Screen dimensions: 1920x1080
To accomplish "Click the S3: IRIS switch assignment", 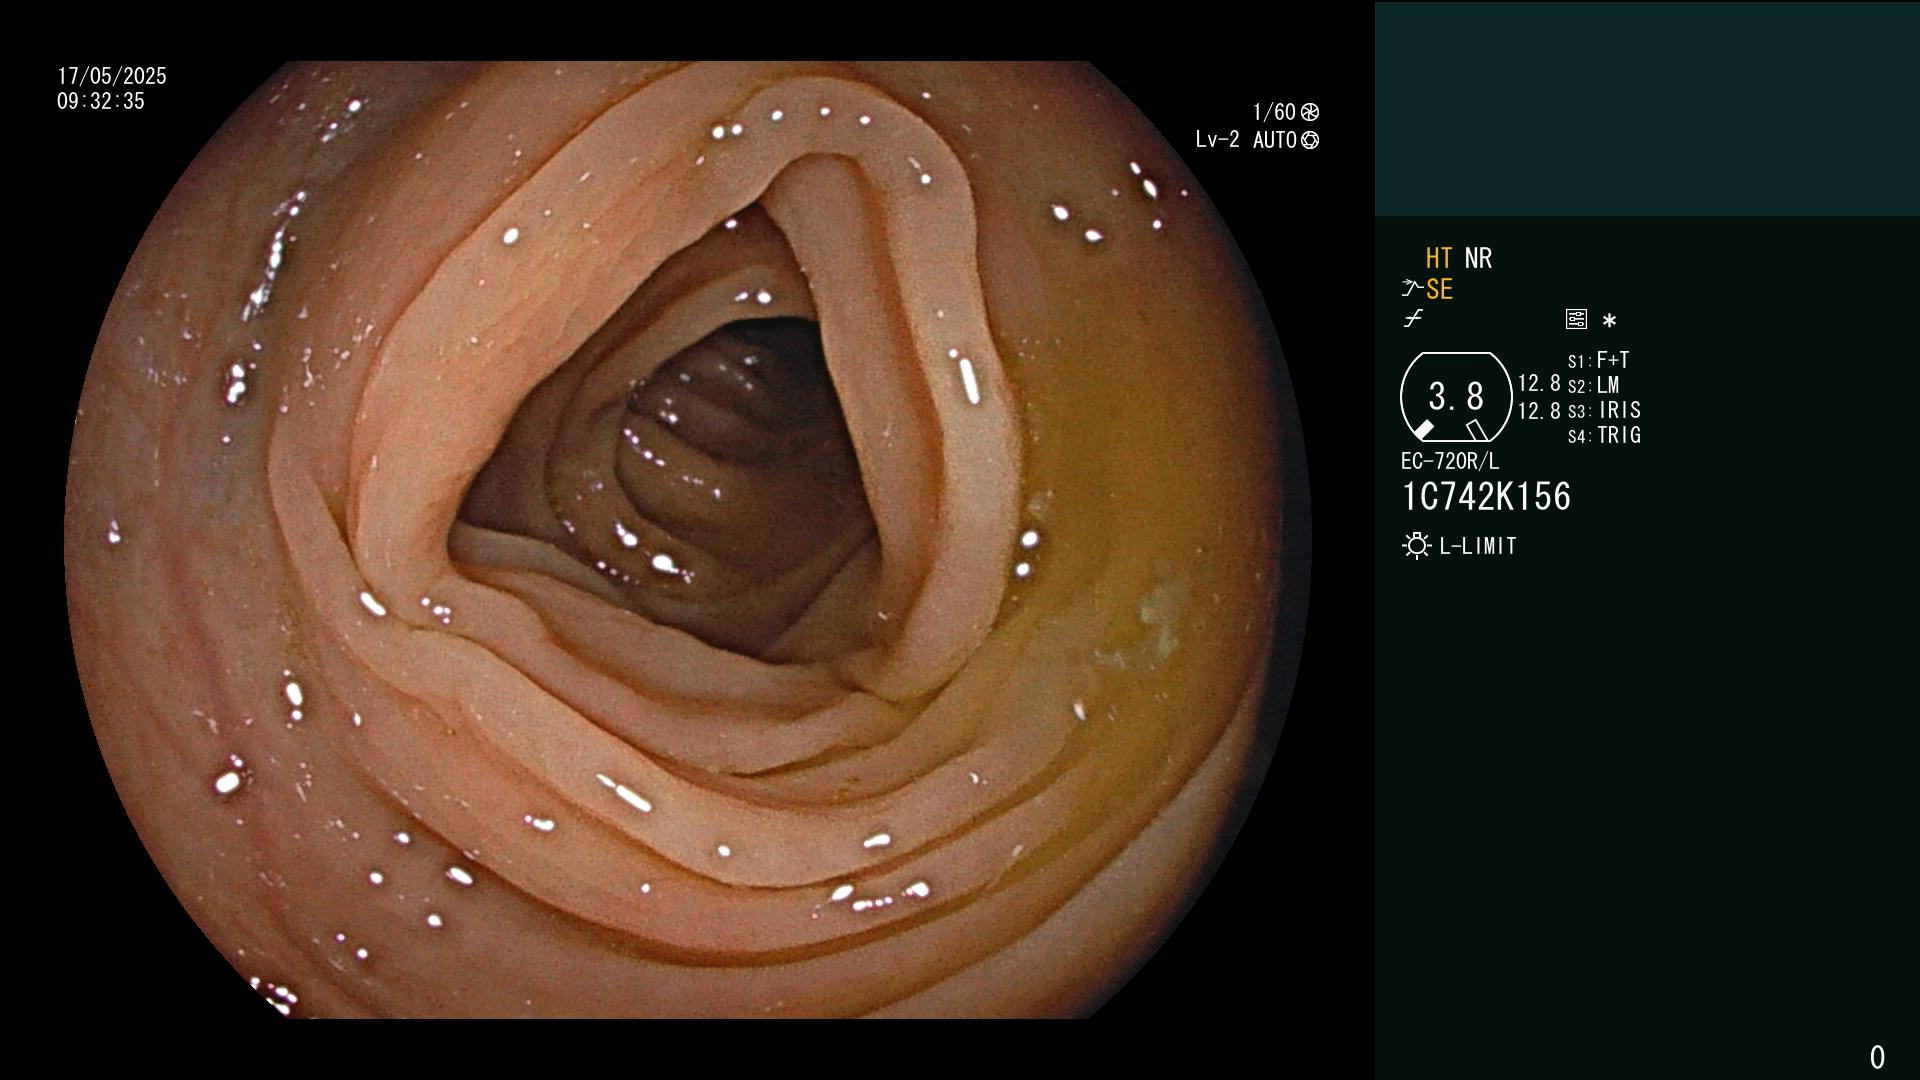I will (1605, 411).
